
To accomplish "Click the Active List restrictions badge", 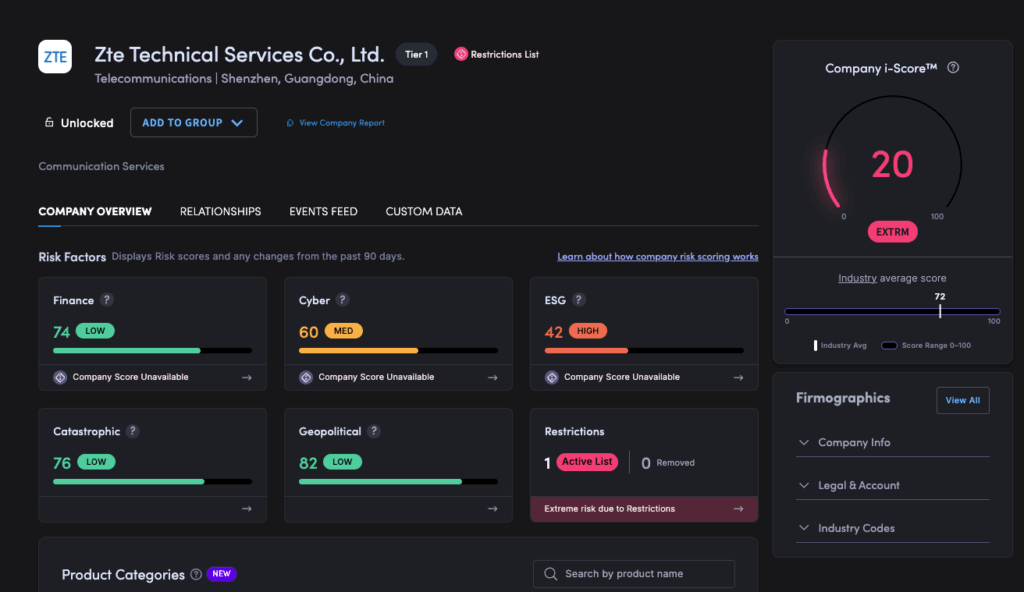I will pos(587,462).
